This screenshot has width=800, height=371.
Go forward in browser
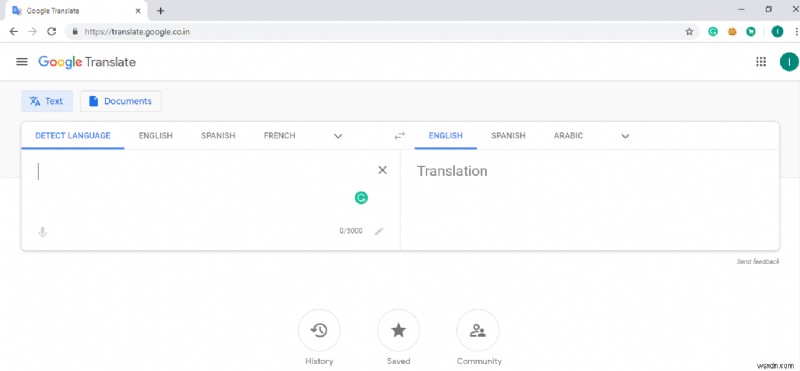(x=33, y=32)
